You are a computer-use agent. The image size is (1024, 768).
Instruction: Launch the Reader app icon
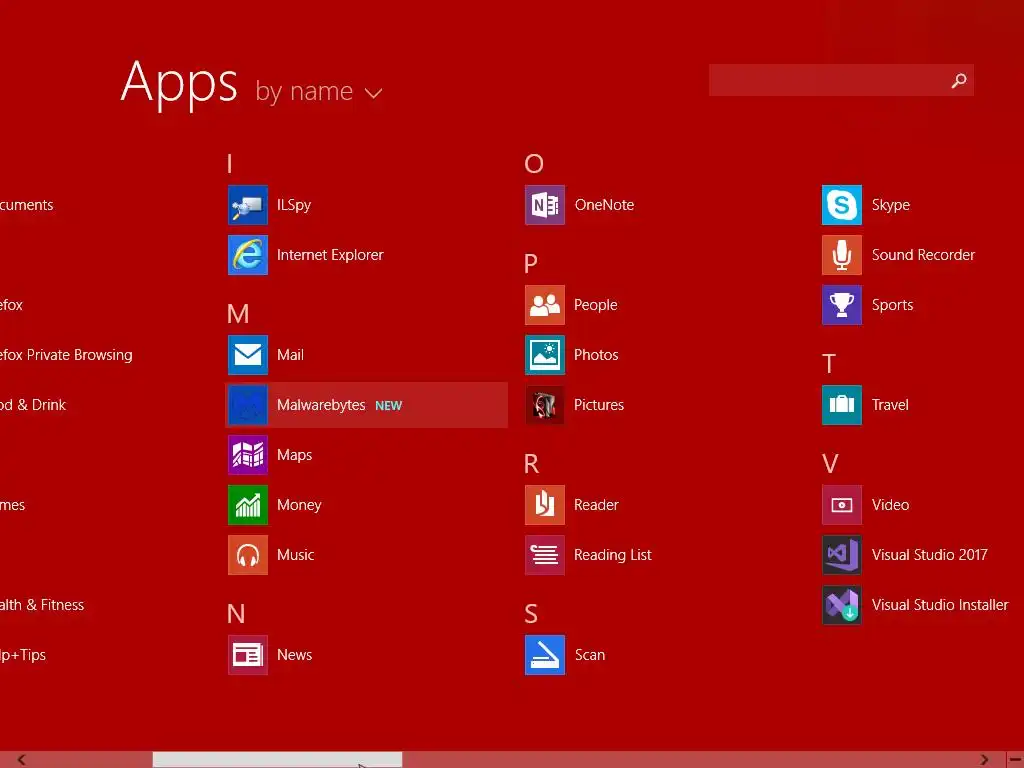point(545,505)
